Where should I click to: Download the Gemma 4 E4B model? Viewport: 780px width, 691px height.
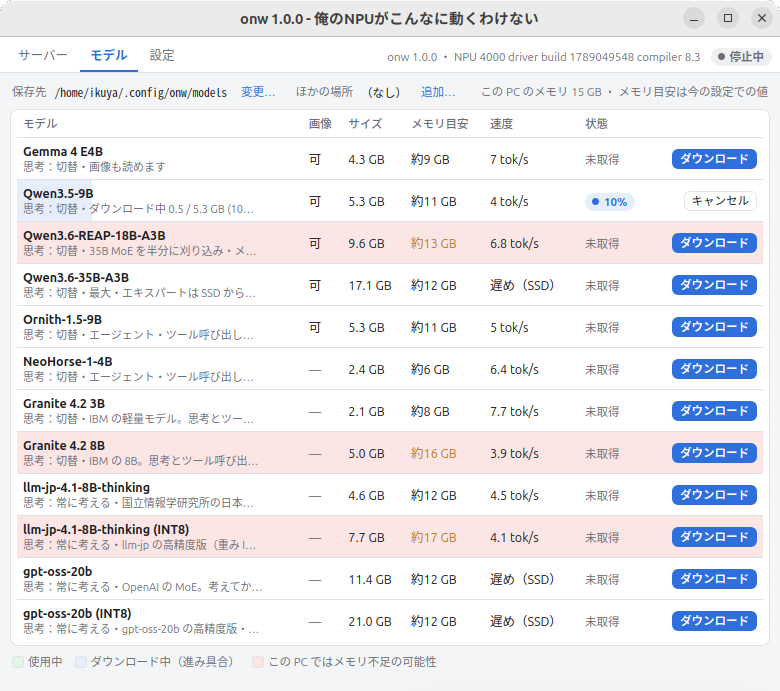714,159
